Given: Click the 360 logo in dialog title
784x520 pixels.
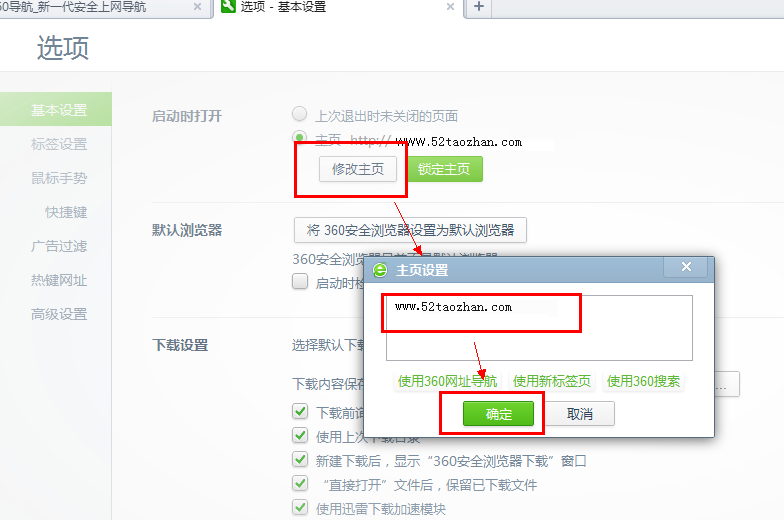Looking at the screenshot, I should (380, 270).
